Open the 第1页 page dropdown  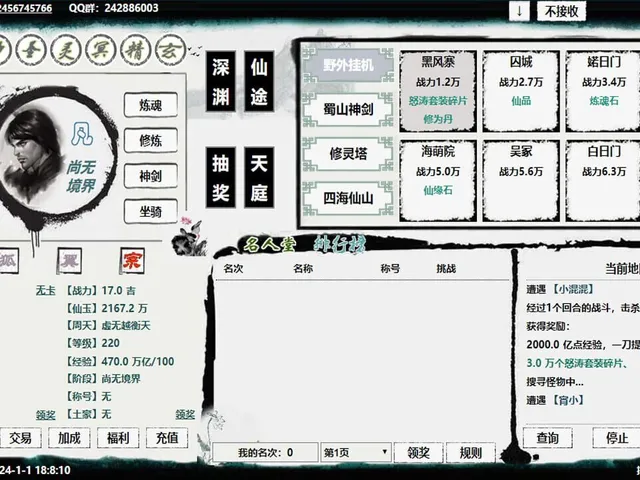coord(356,452)
